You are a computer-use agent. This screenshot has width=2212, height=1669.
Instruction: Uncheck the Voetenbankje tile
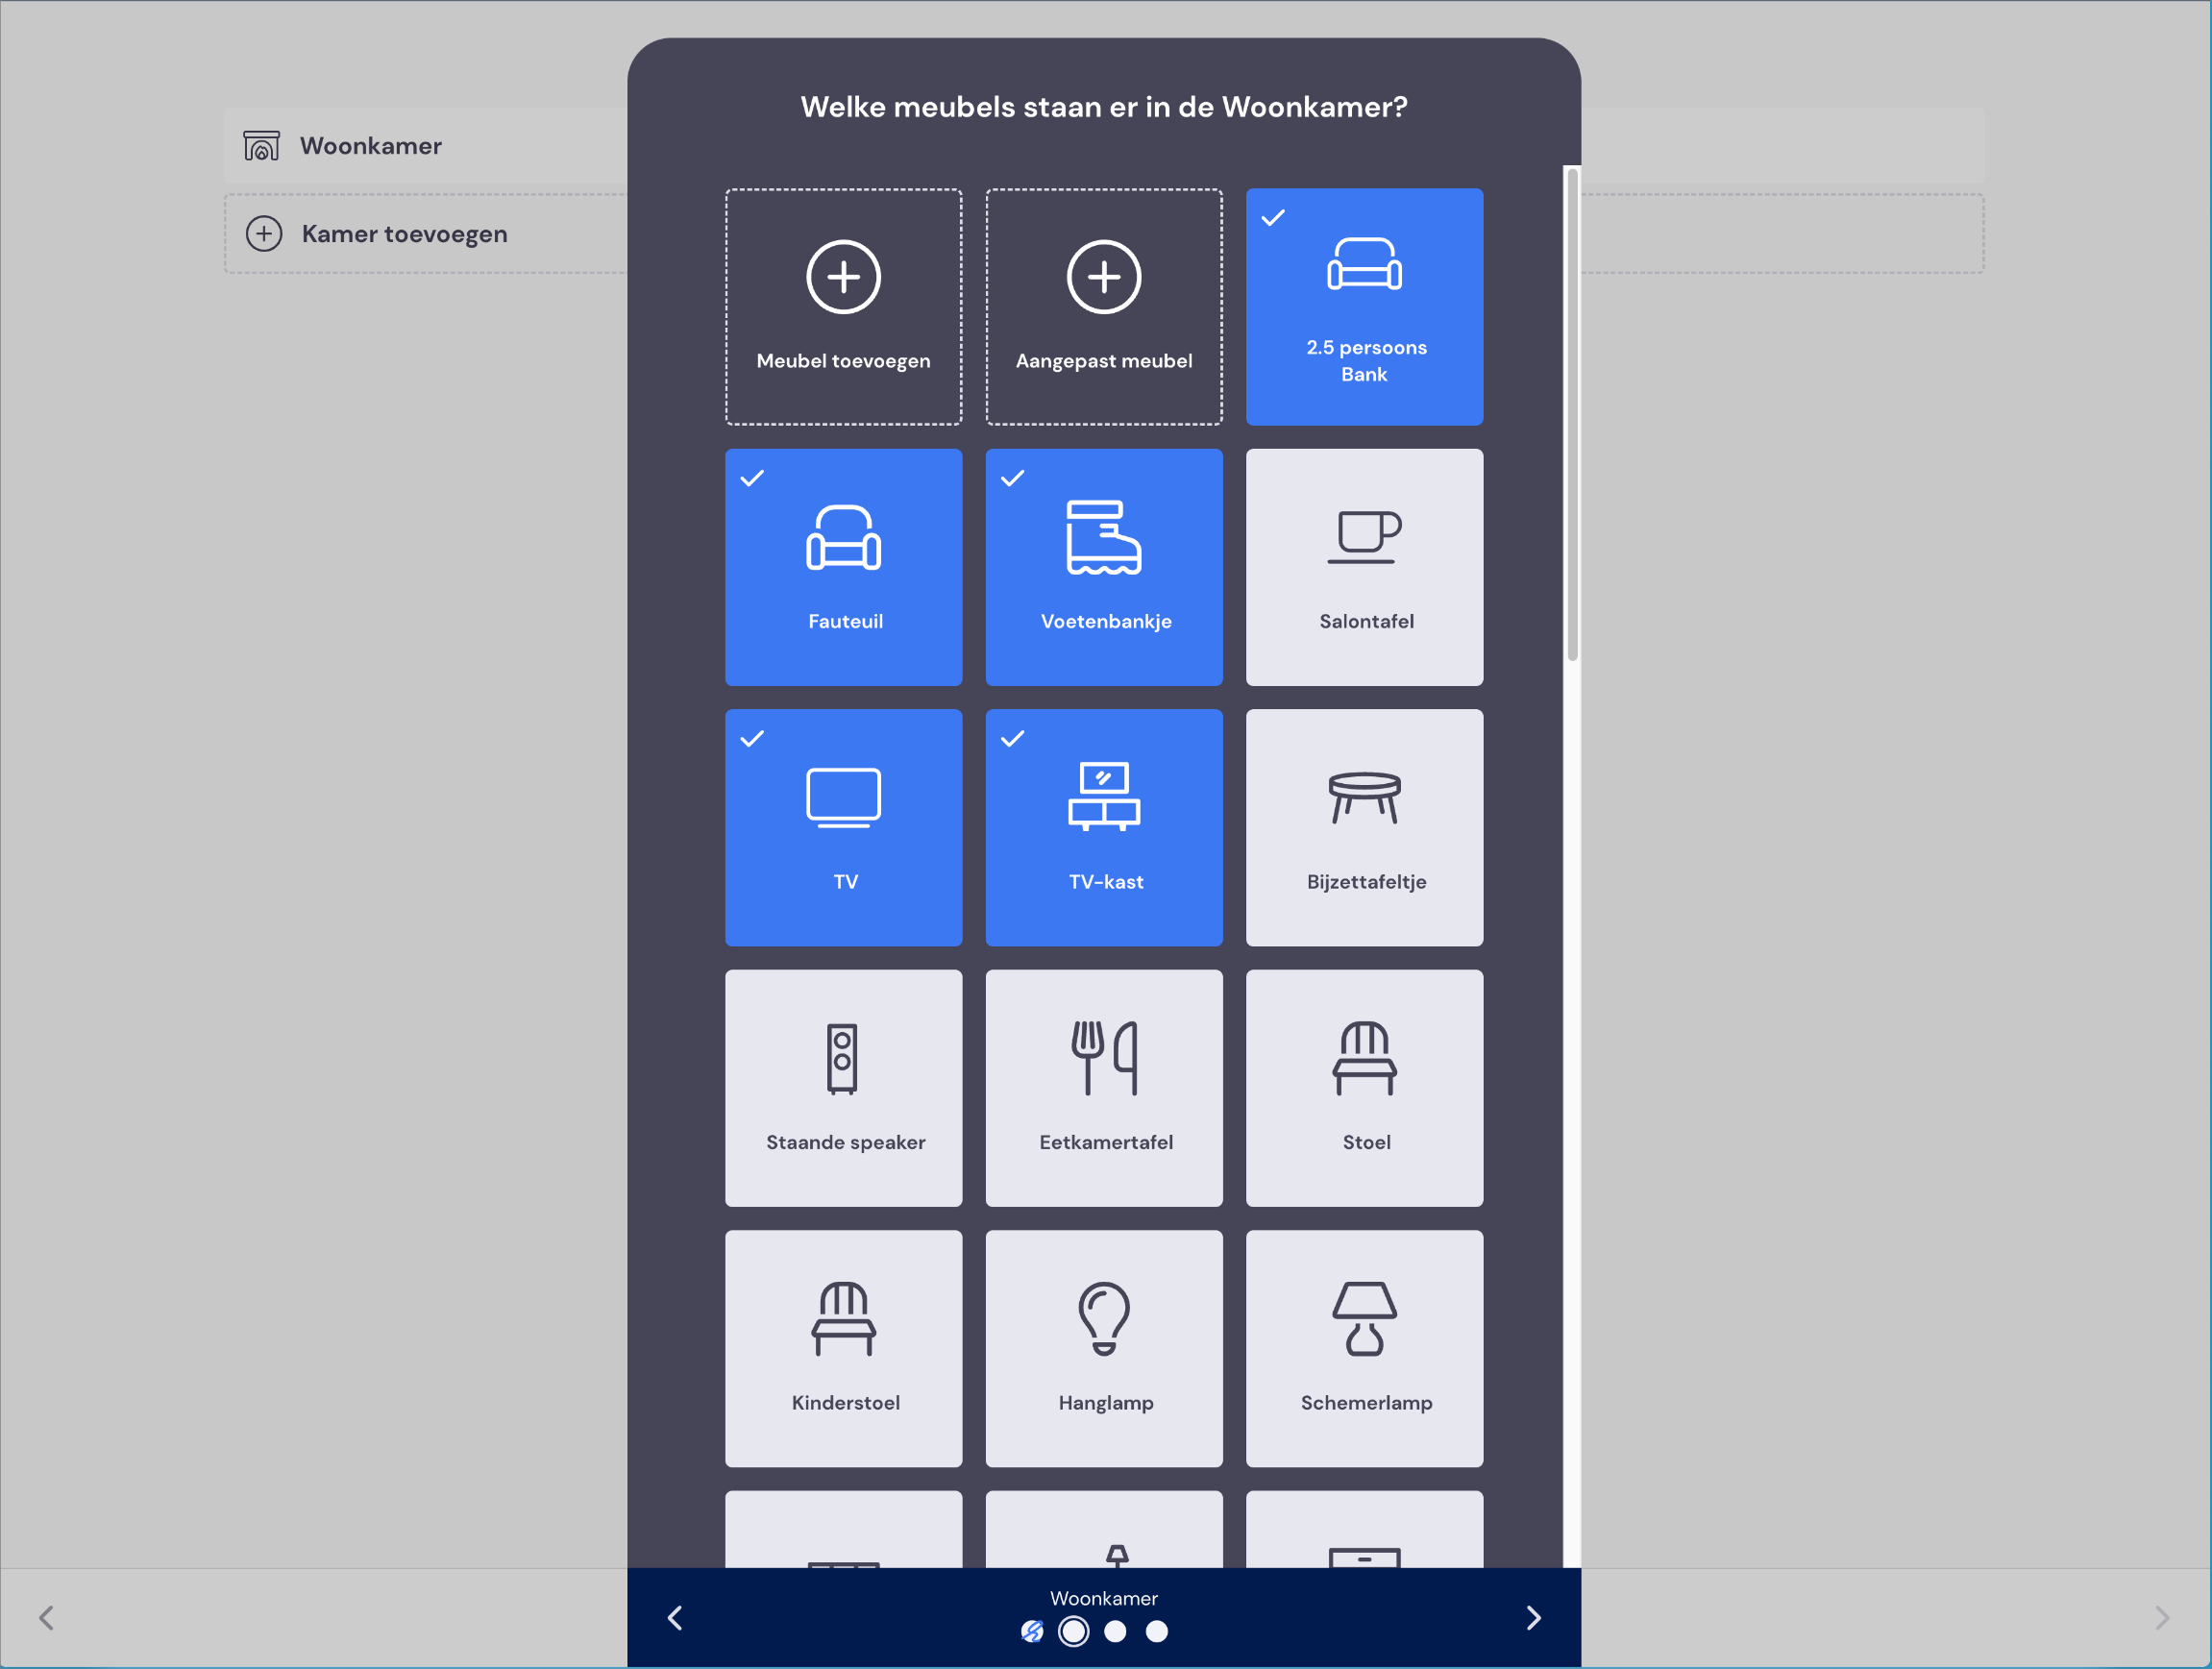pos(1104,567)
